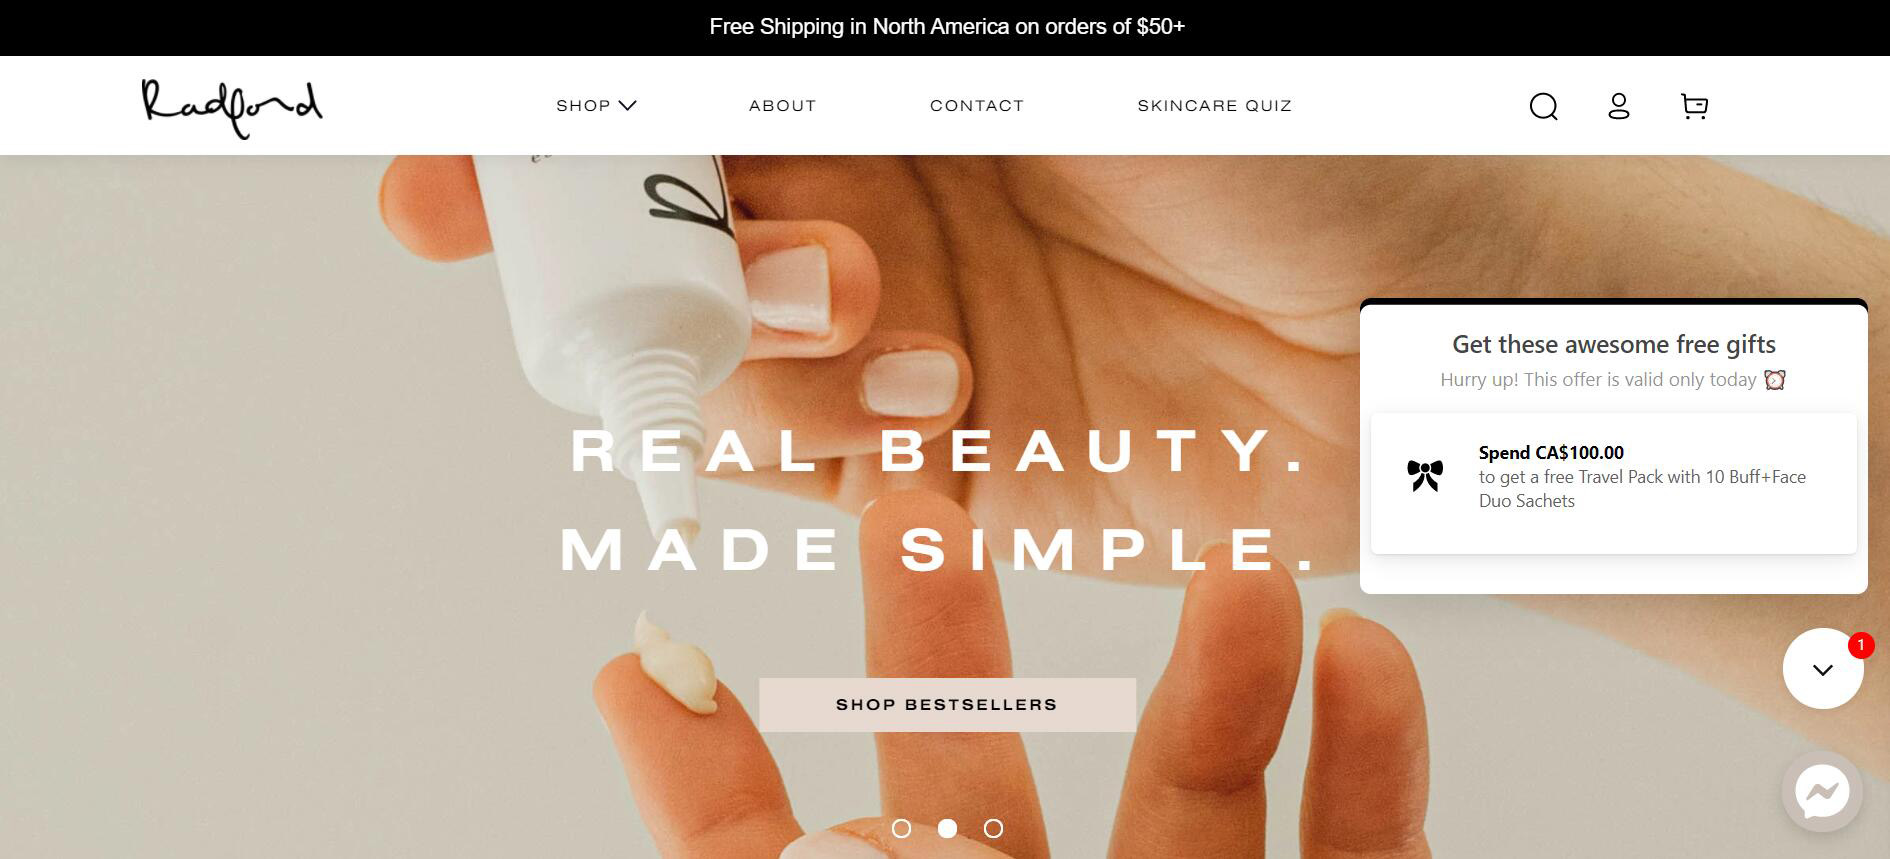This screenshot has width=1890, height=859.
Task: Collapse the free gifts popup with chevron button
Action: tap(1823, 669)
